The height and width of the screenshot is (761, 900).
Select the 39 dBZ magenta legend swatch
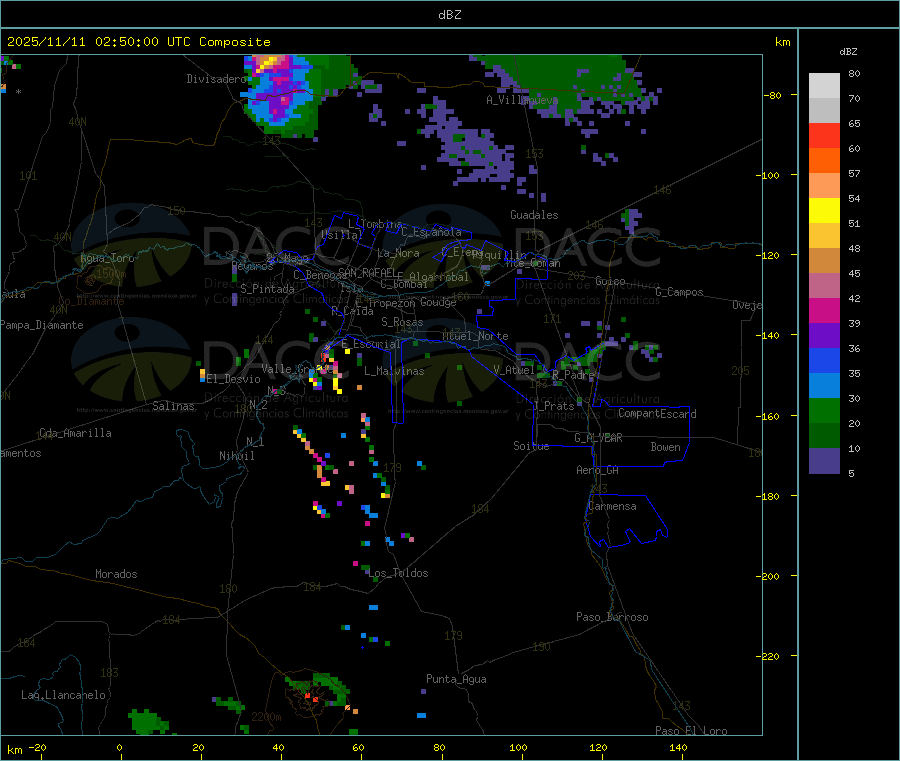click(824, 310)
